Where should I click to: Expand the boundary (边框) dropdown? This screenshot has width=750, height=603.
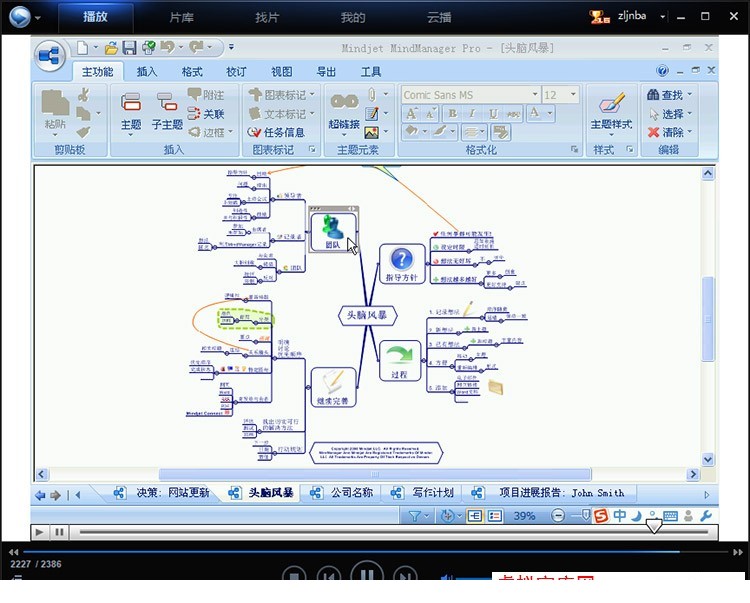coord(231,132)
